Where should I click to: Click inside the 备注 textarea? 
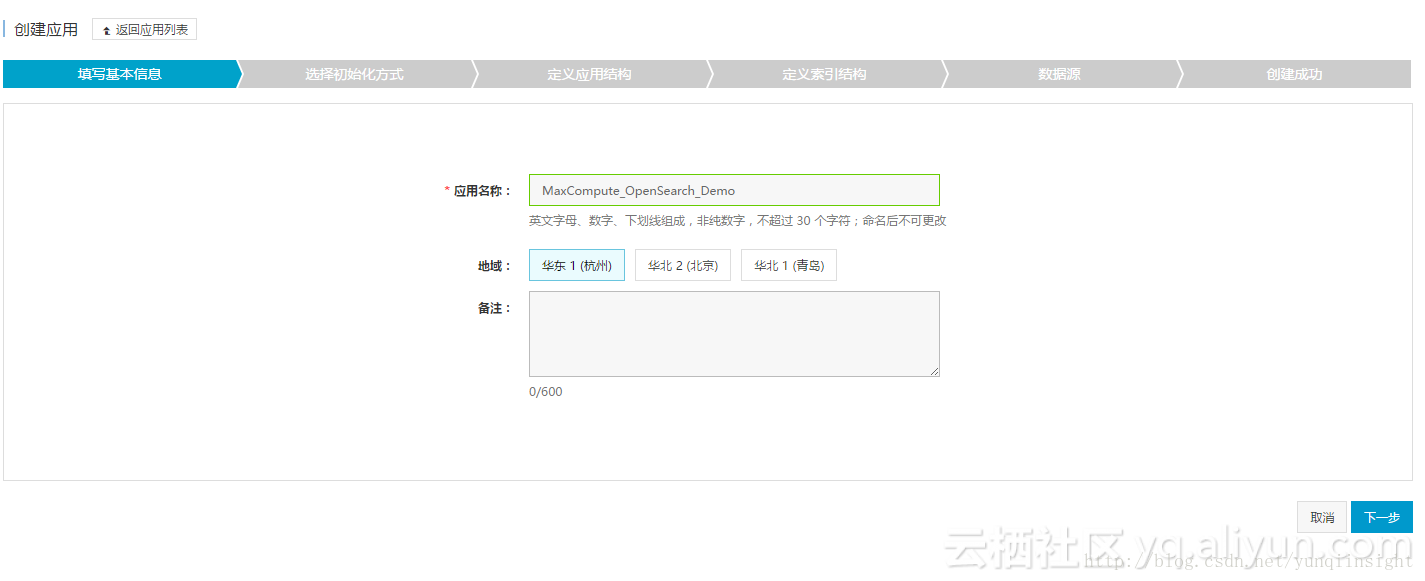tap(734, 334)
